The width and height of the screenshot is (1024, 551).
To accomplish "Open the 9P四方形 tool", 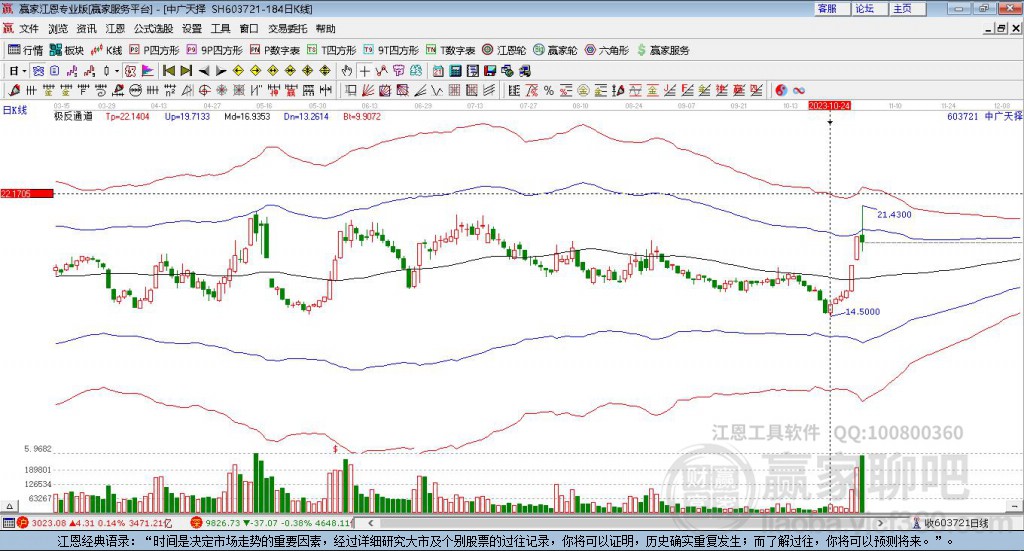I will point(214,50).
